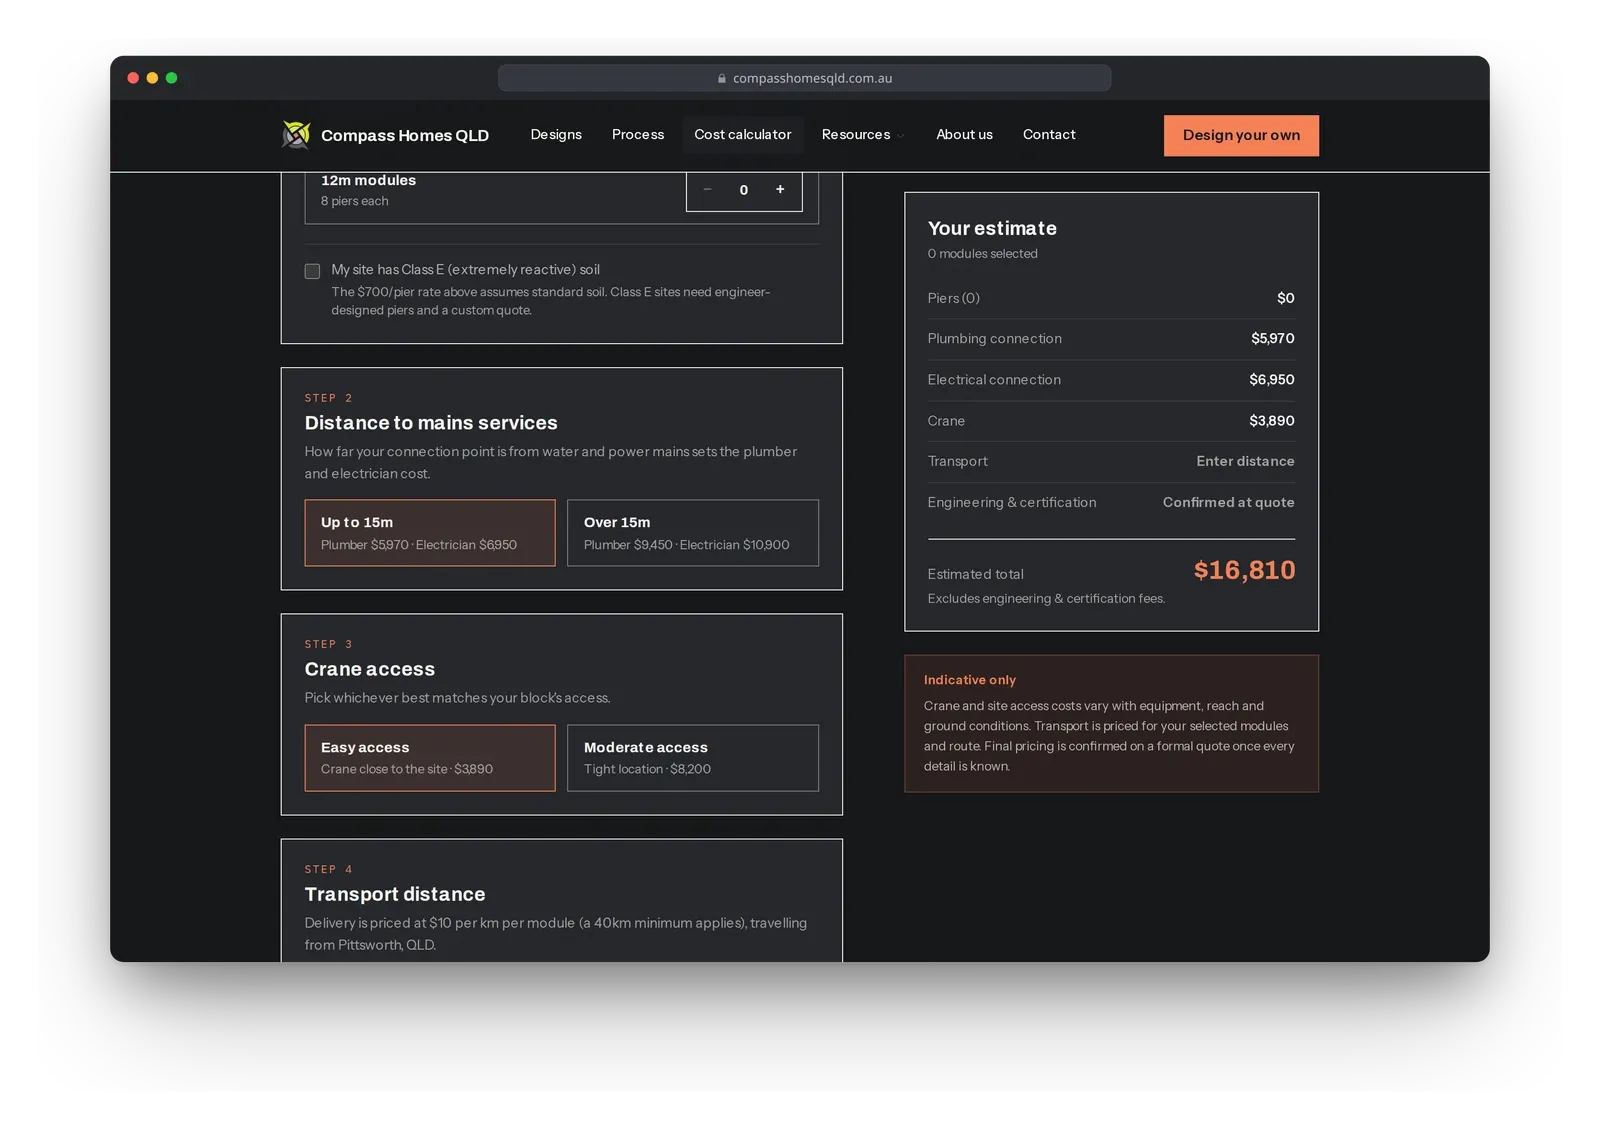The height and width of the screenshot is (1130, 1600).
Task: Open the Designs nav item
Action: click(x=556, y=135)
